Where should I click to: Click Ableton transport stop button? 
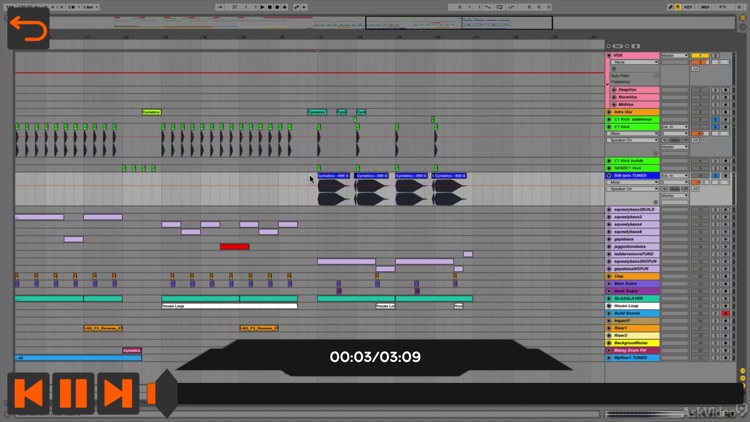[x=270, y=7]
